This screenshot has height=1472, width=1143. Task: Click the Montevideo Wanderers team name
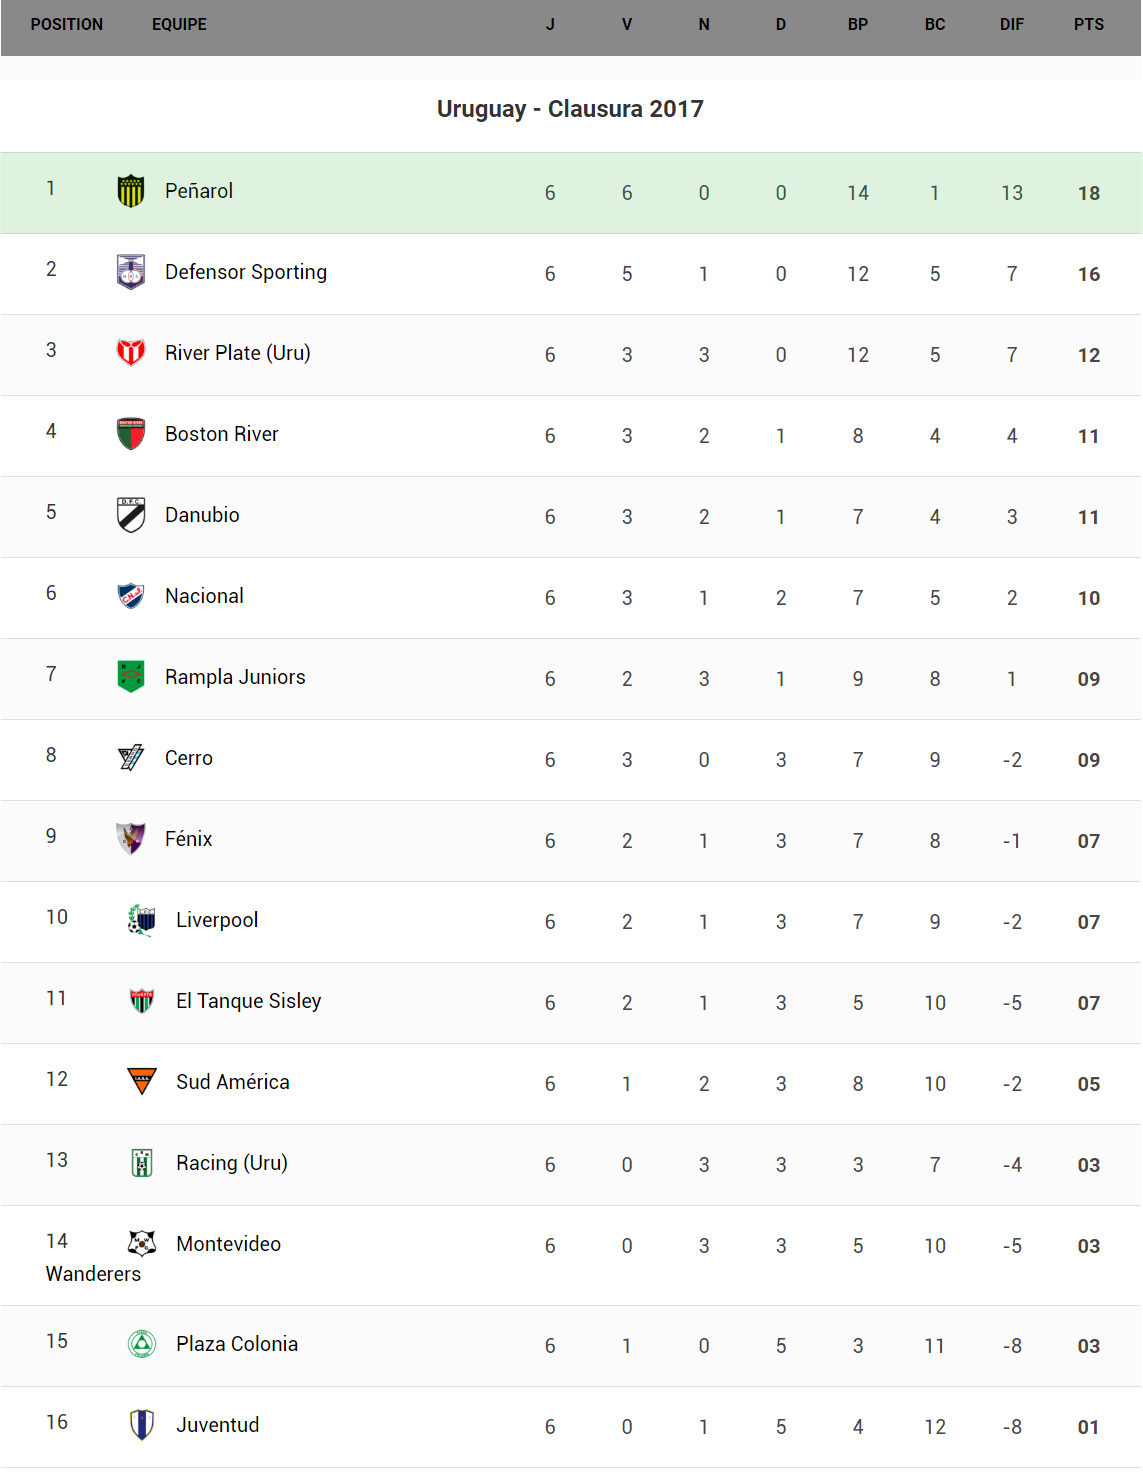[228, 1244]
